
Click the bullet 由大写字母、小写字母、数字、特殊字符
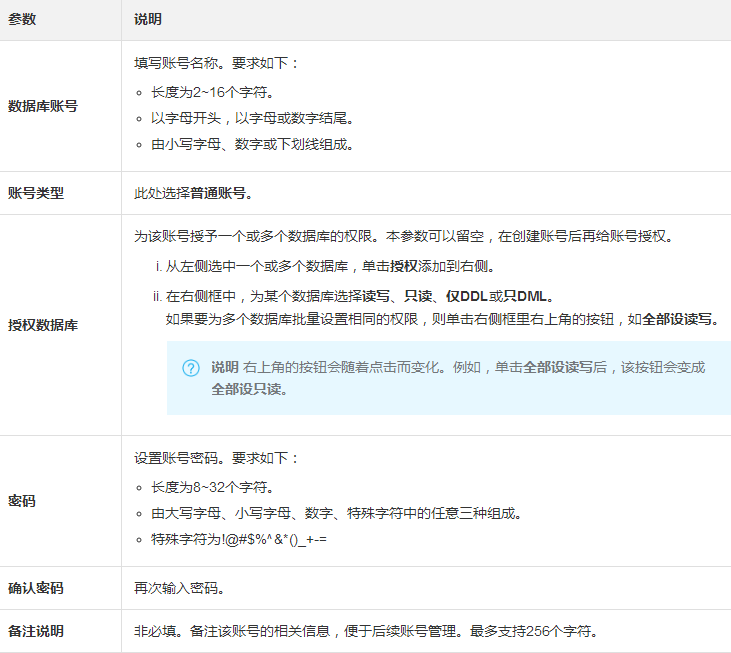tap(336, 514)
